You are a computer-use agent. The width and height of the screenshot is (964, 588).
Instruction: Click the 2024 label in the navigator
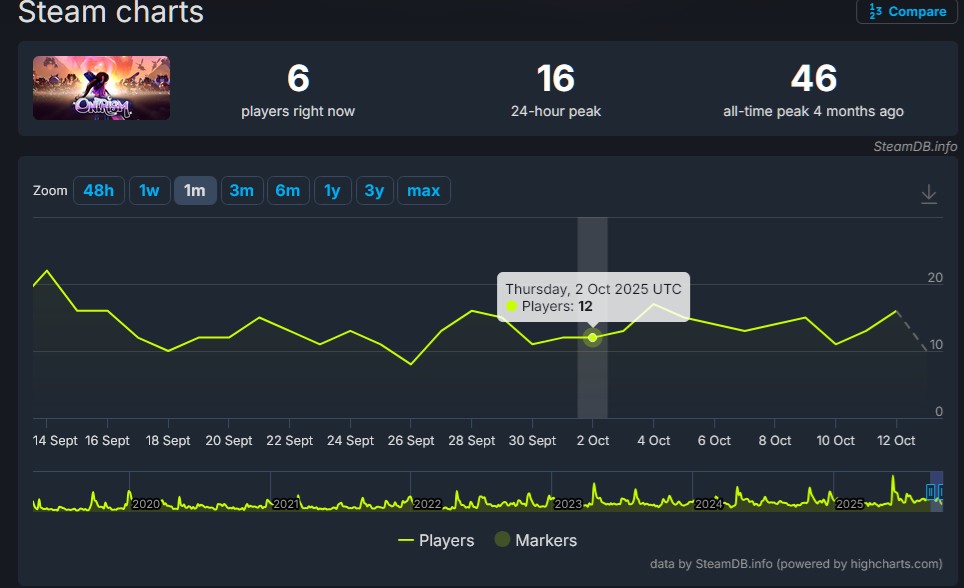[708, 504]
